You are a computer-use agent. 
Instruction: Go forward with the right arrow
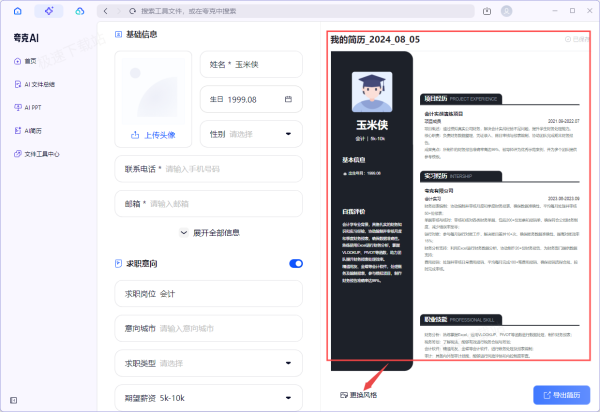[x=119, y=11]
